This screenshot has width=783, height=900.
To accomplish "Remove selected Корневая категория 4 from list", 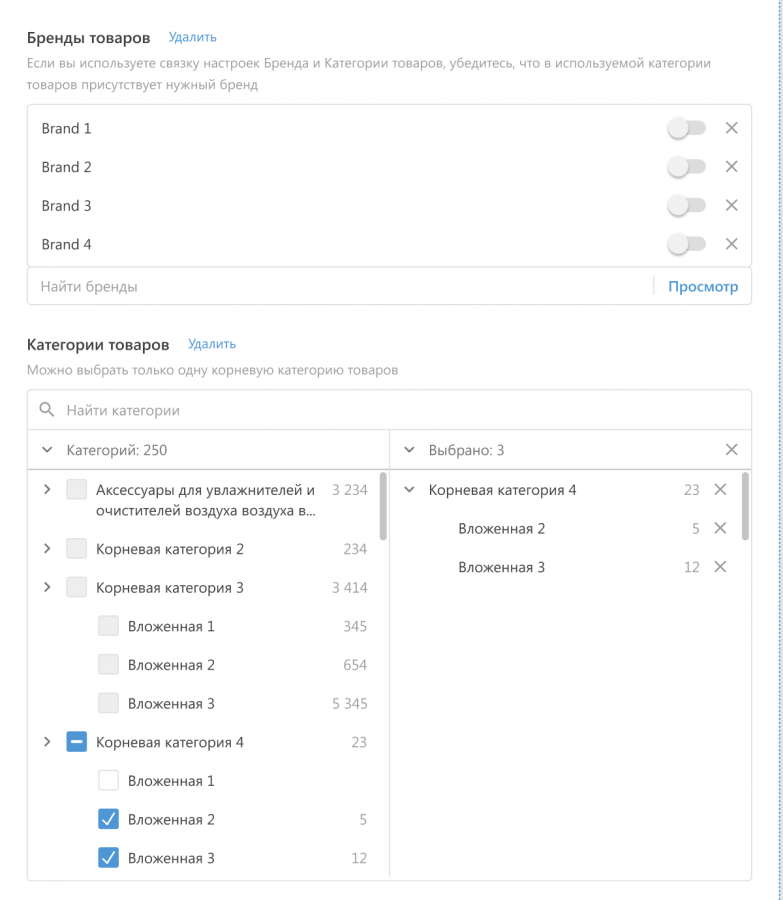I will click(x=720, y=490).
